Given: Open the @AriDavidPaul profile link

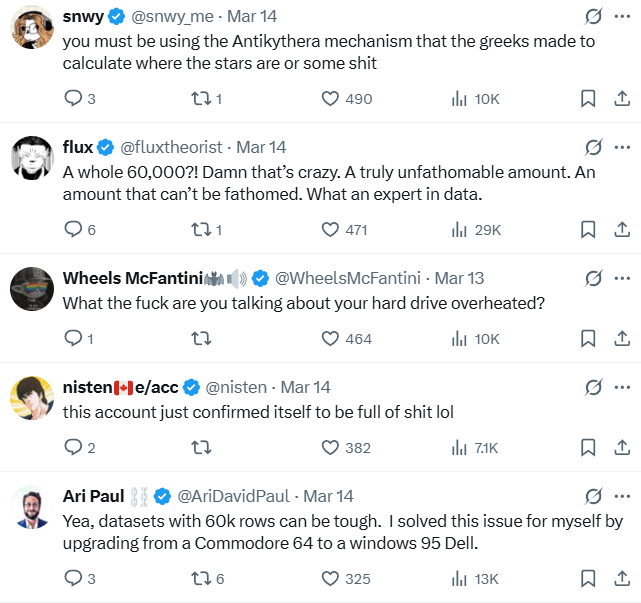Looking at the screenshot, I should 234,496.
